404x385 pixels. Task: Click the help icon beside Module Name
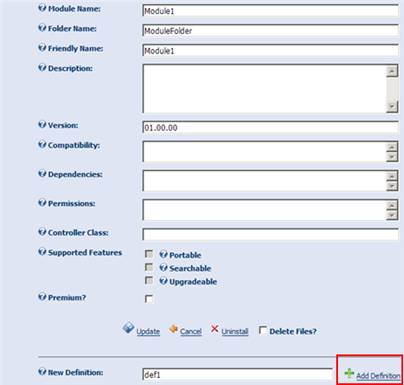pyautogui.click(x=42, y=8)
